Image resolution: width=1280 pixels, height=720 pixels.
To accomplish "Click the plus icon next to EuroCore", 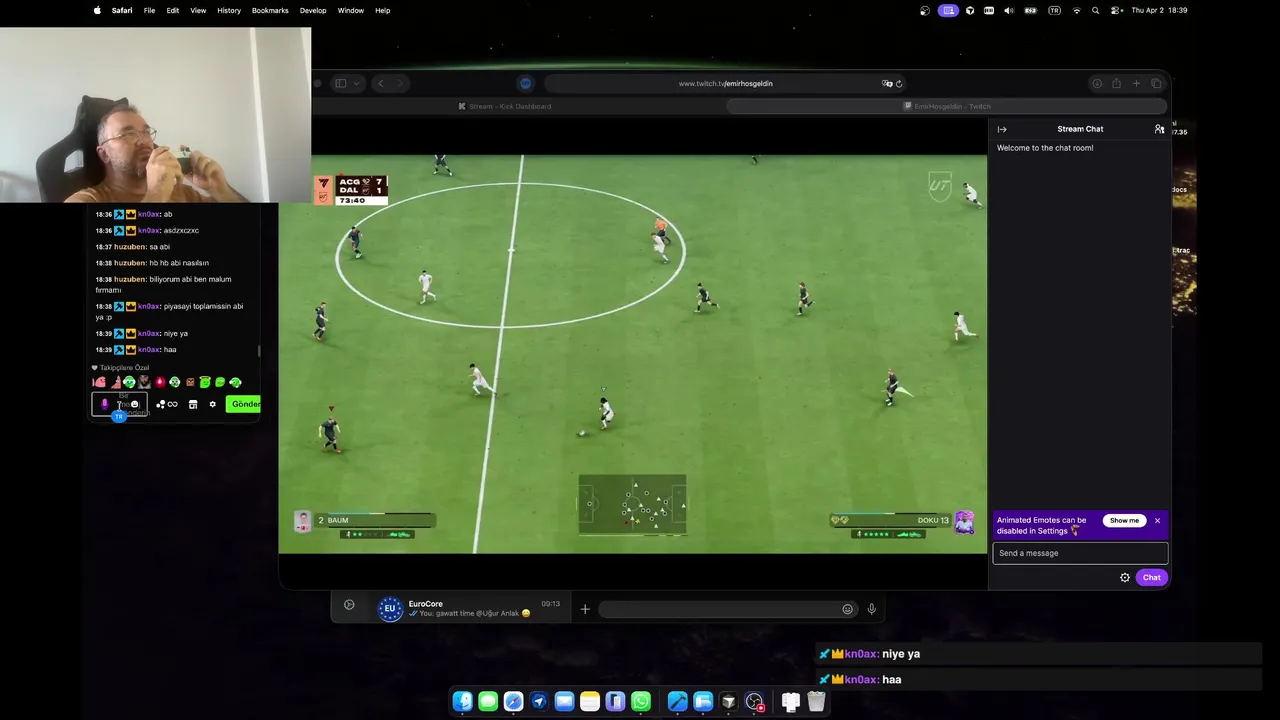I will tap(585, 609).
